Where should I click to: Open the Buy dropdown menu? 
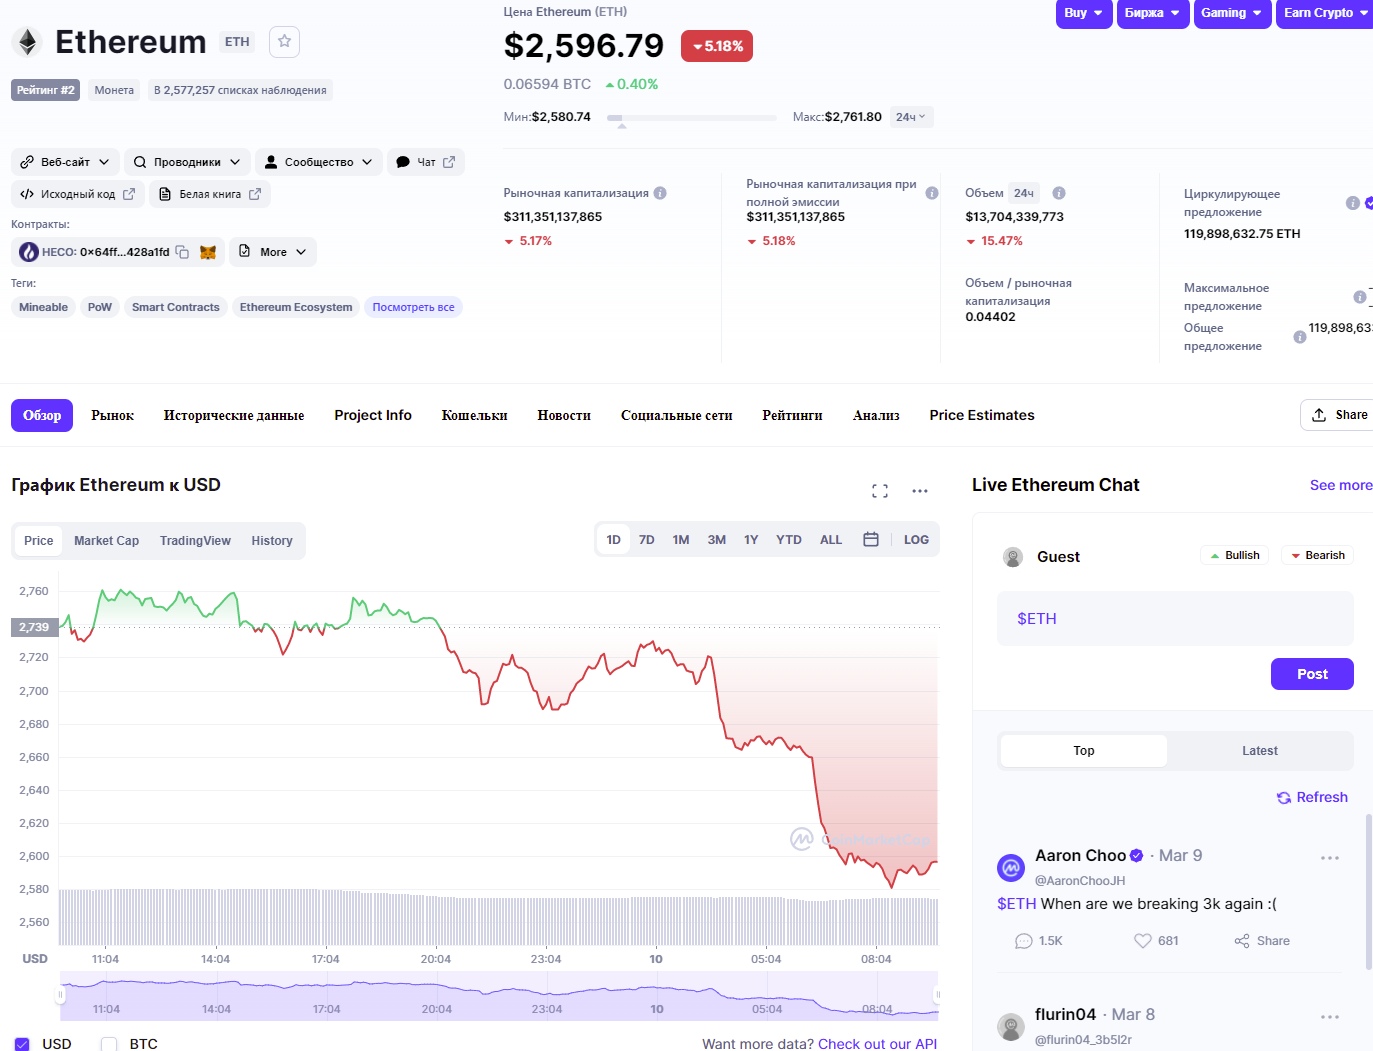pos(1084,13)
